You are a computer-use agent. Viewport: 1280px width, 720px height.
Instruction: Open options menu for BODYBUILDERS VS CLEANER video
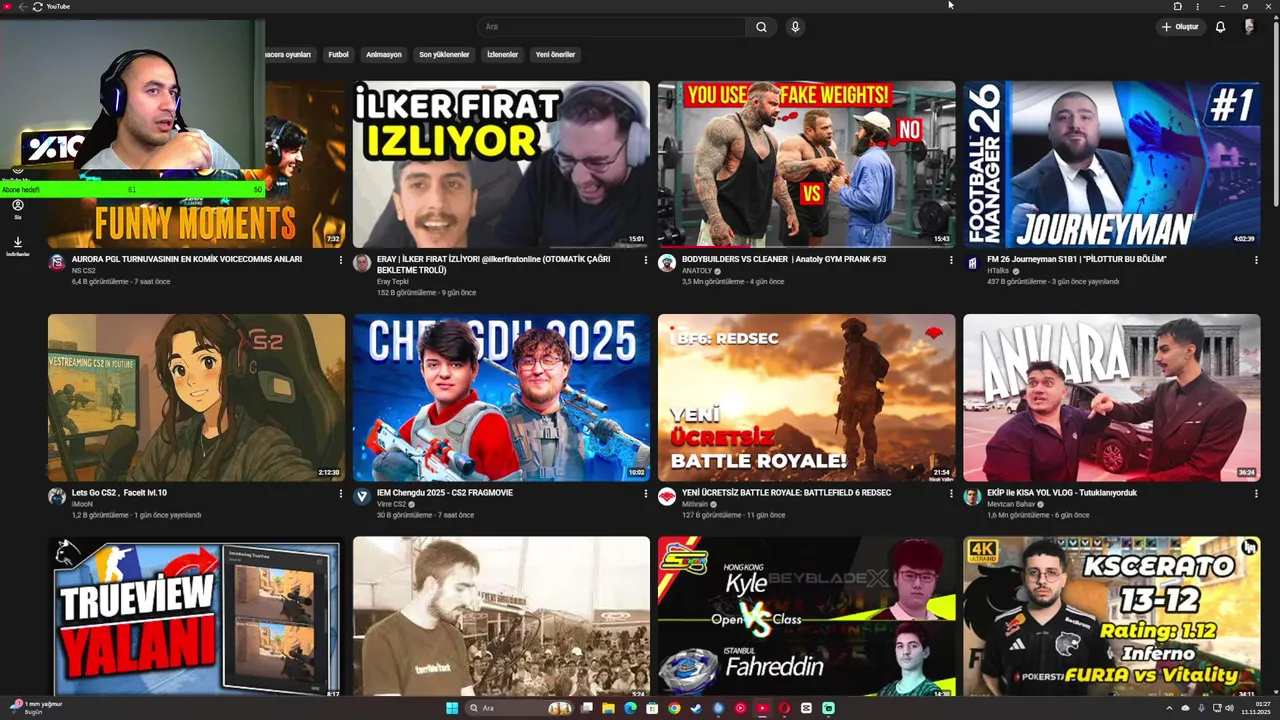(x=951, y=260)
